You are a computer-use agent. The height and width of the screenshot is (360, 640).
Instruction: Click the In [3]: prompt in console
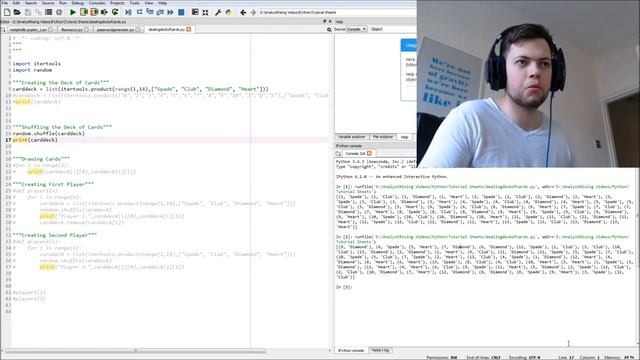click(344, 287)
